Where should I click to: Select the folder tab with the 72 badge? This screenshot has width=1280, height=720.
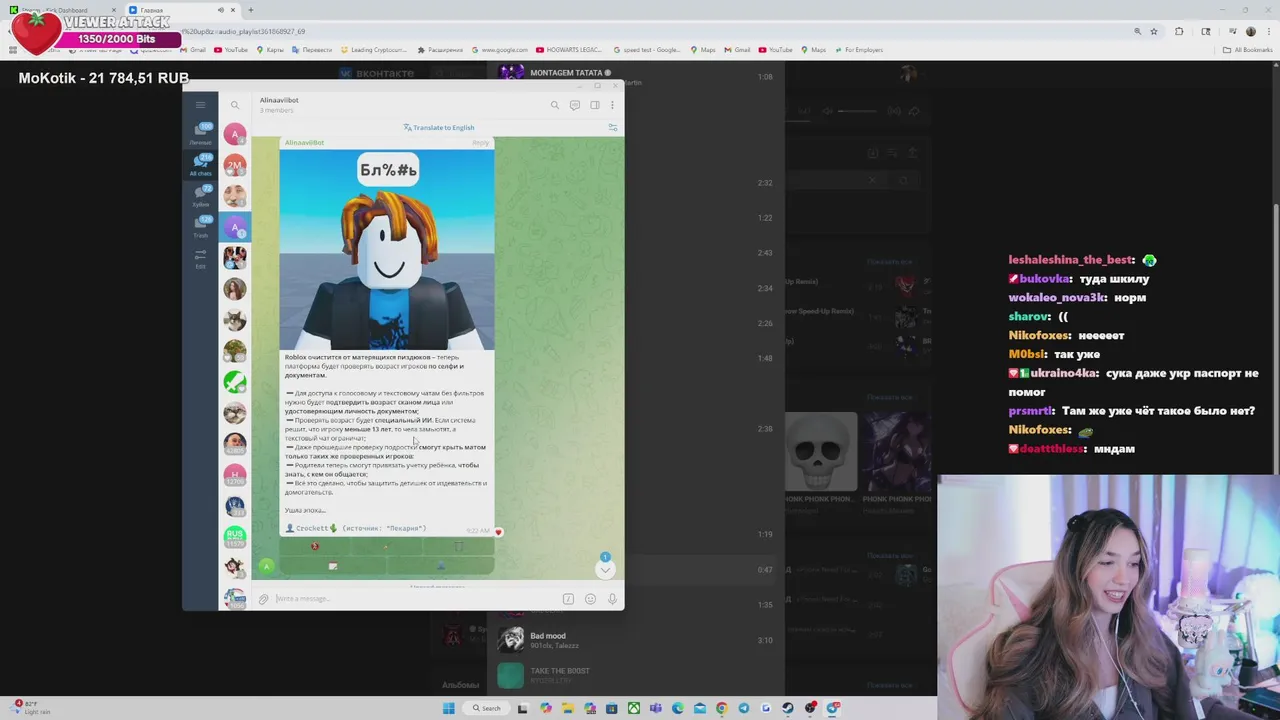[x=201, y=196]
